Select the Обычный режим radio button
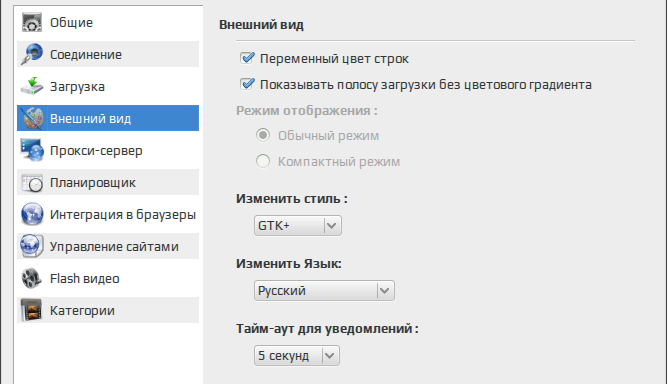The height and width of the screenshot is (384, 667). coord(263,135)
